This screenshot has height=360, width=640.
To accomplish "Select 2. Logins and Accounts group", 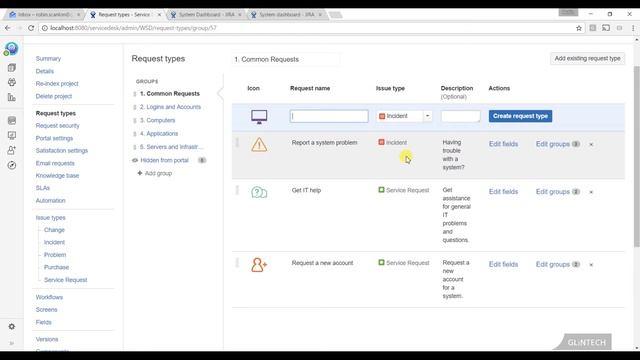I will pyautogui.click(x=170, y=107).
